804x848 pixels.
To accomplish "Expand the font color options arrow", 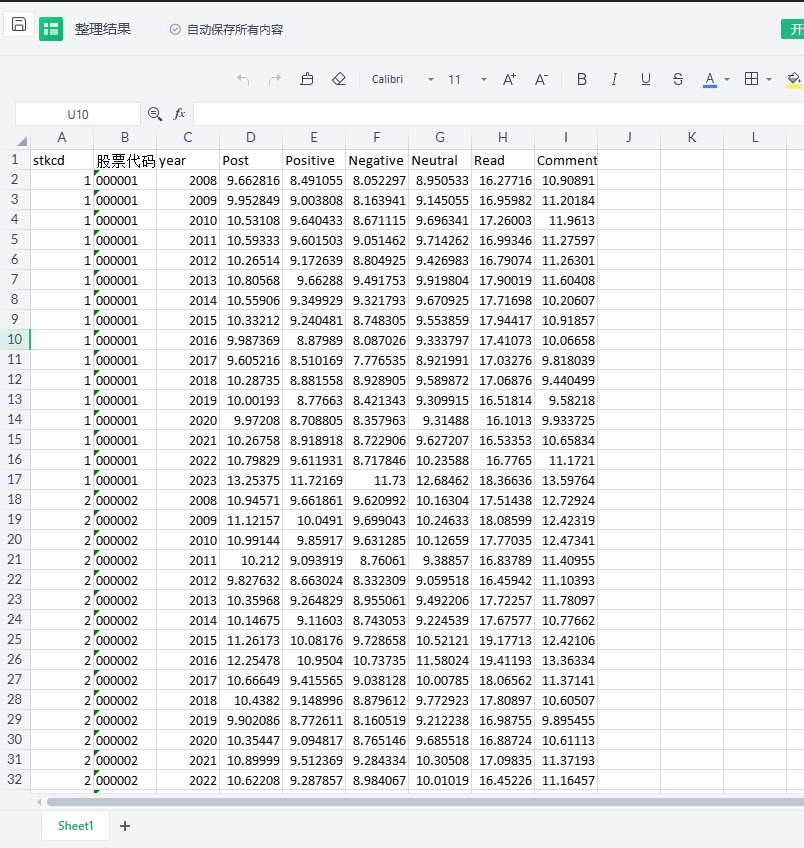I will point(727,80).
